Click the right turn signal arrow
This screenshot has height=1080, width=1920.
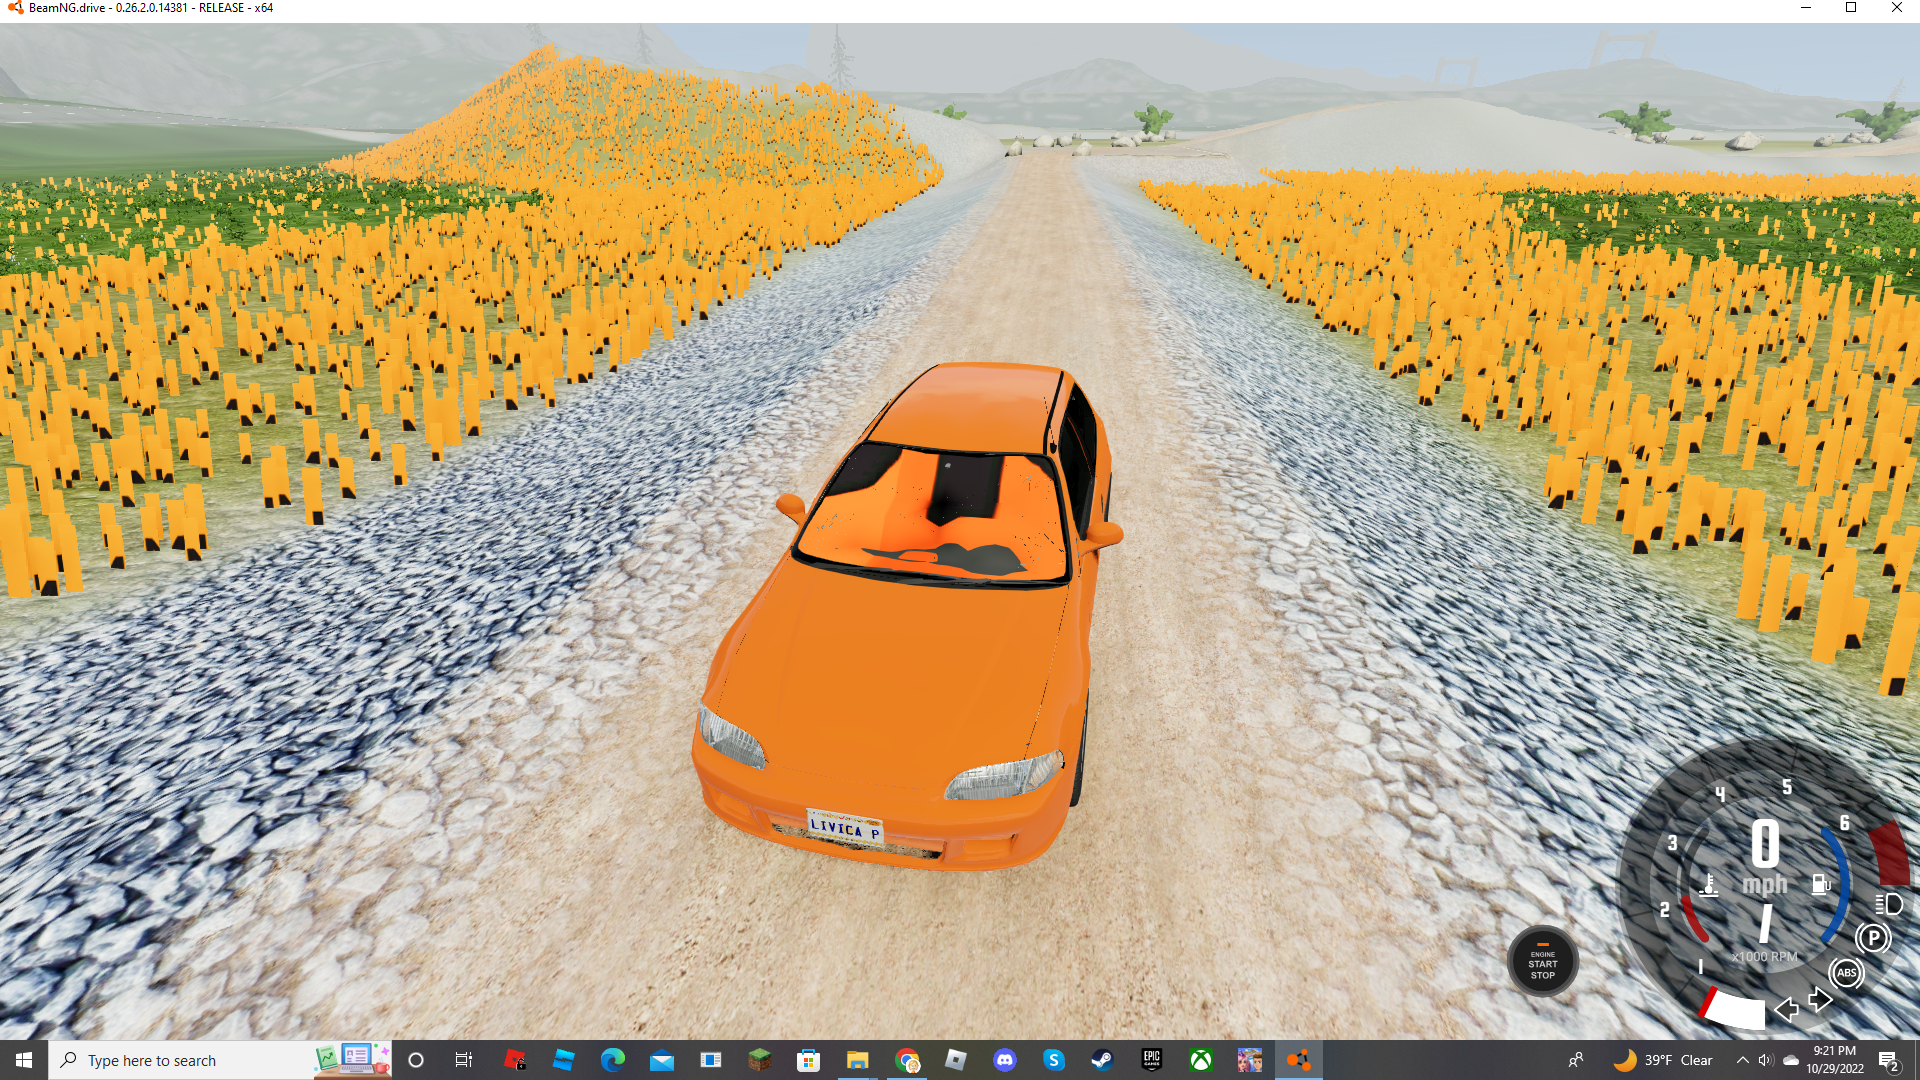tap(1821, 999)
